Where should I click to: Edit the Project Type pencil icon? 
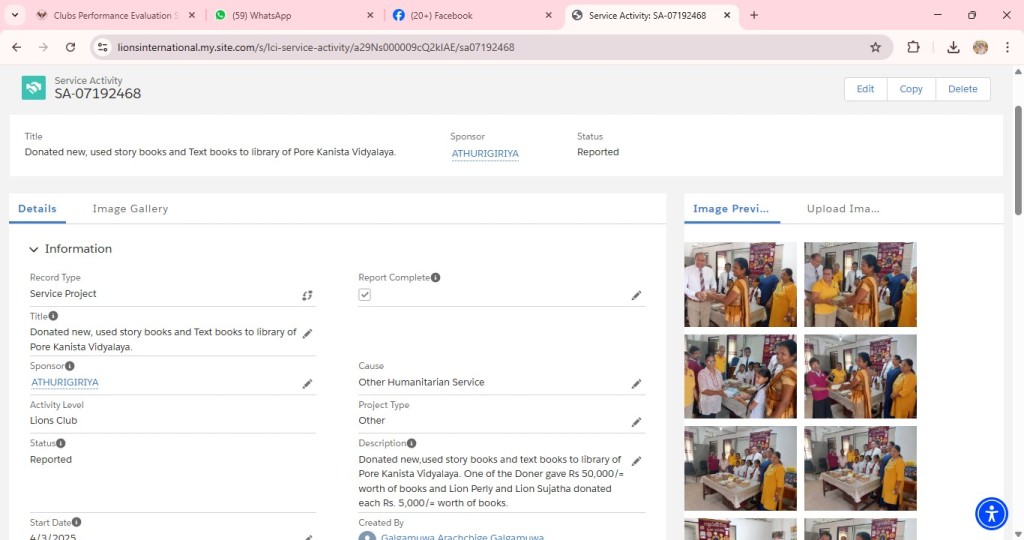tap(636, 422)
